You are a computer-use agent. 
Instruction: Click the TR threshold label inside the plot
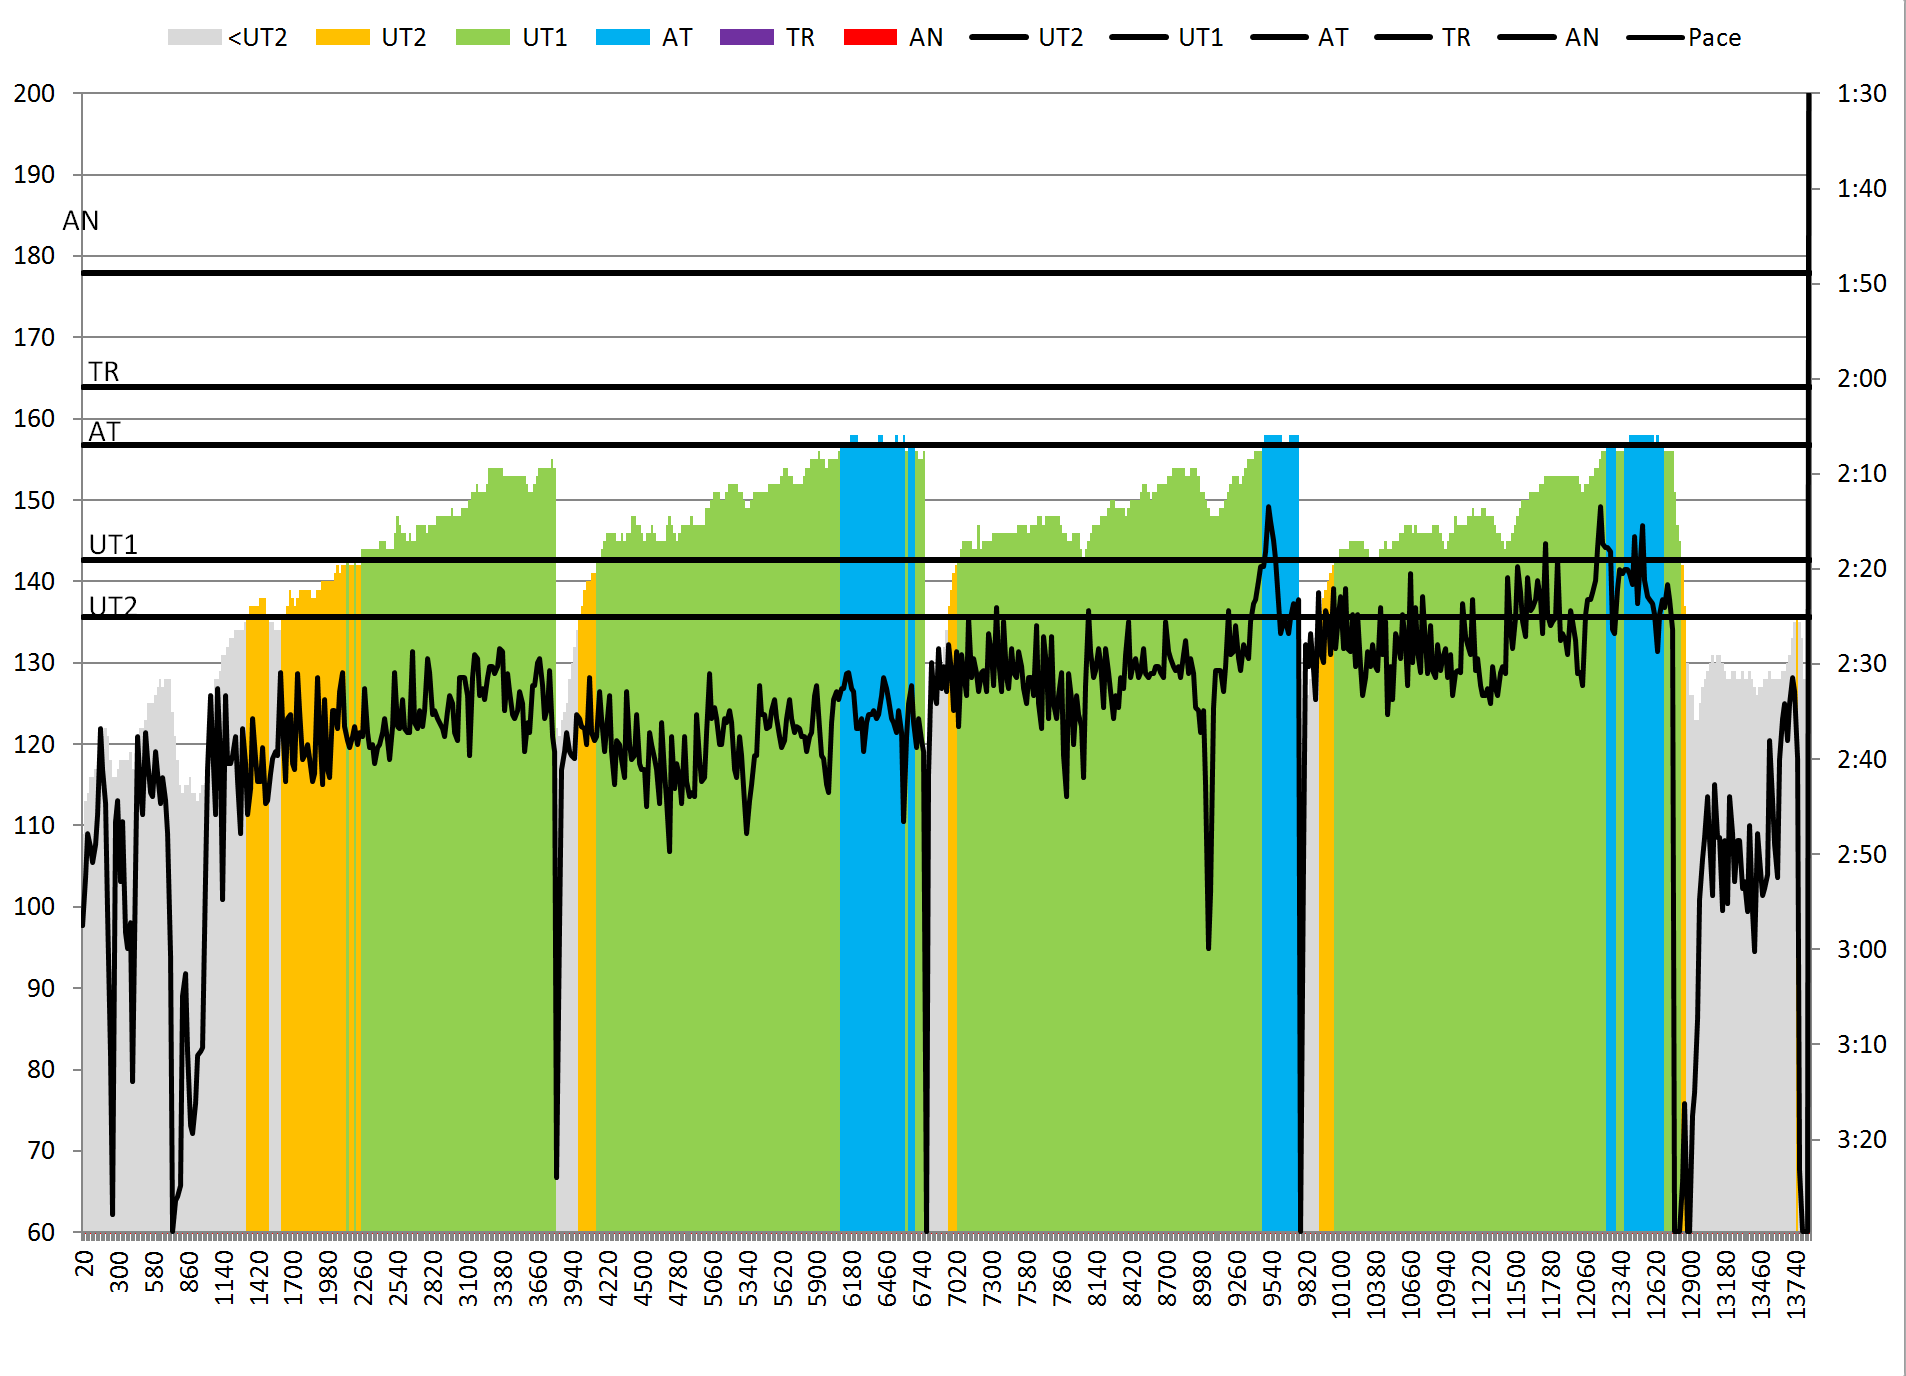(x=104, y=372)
